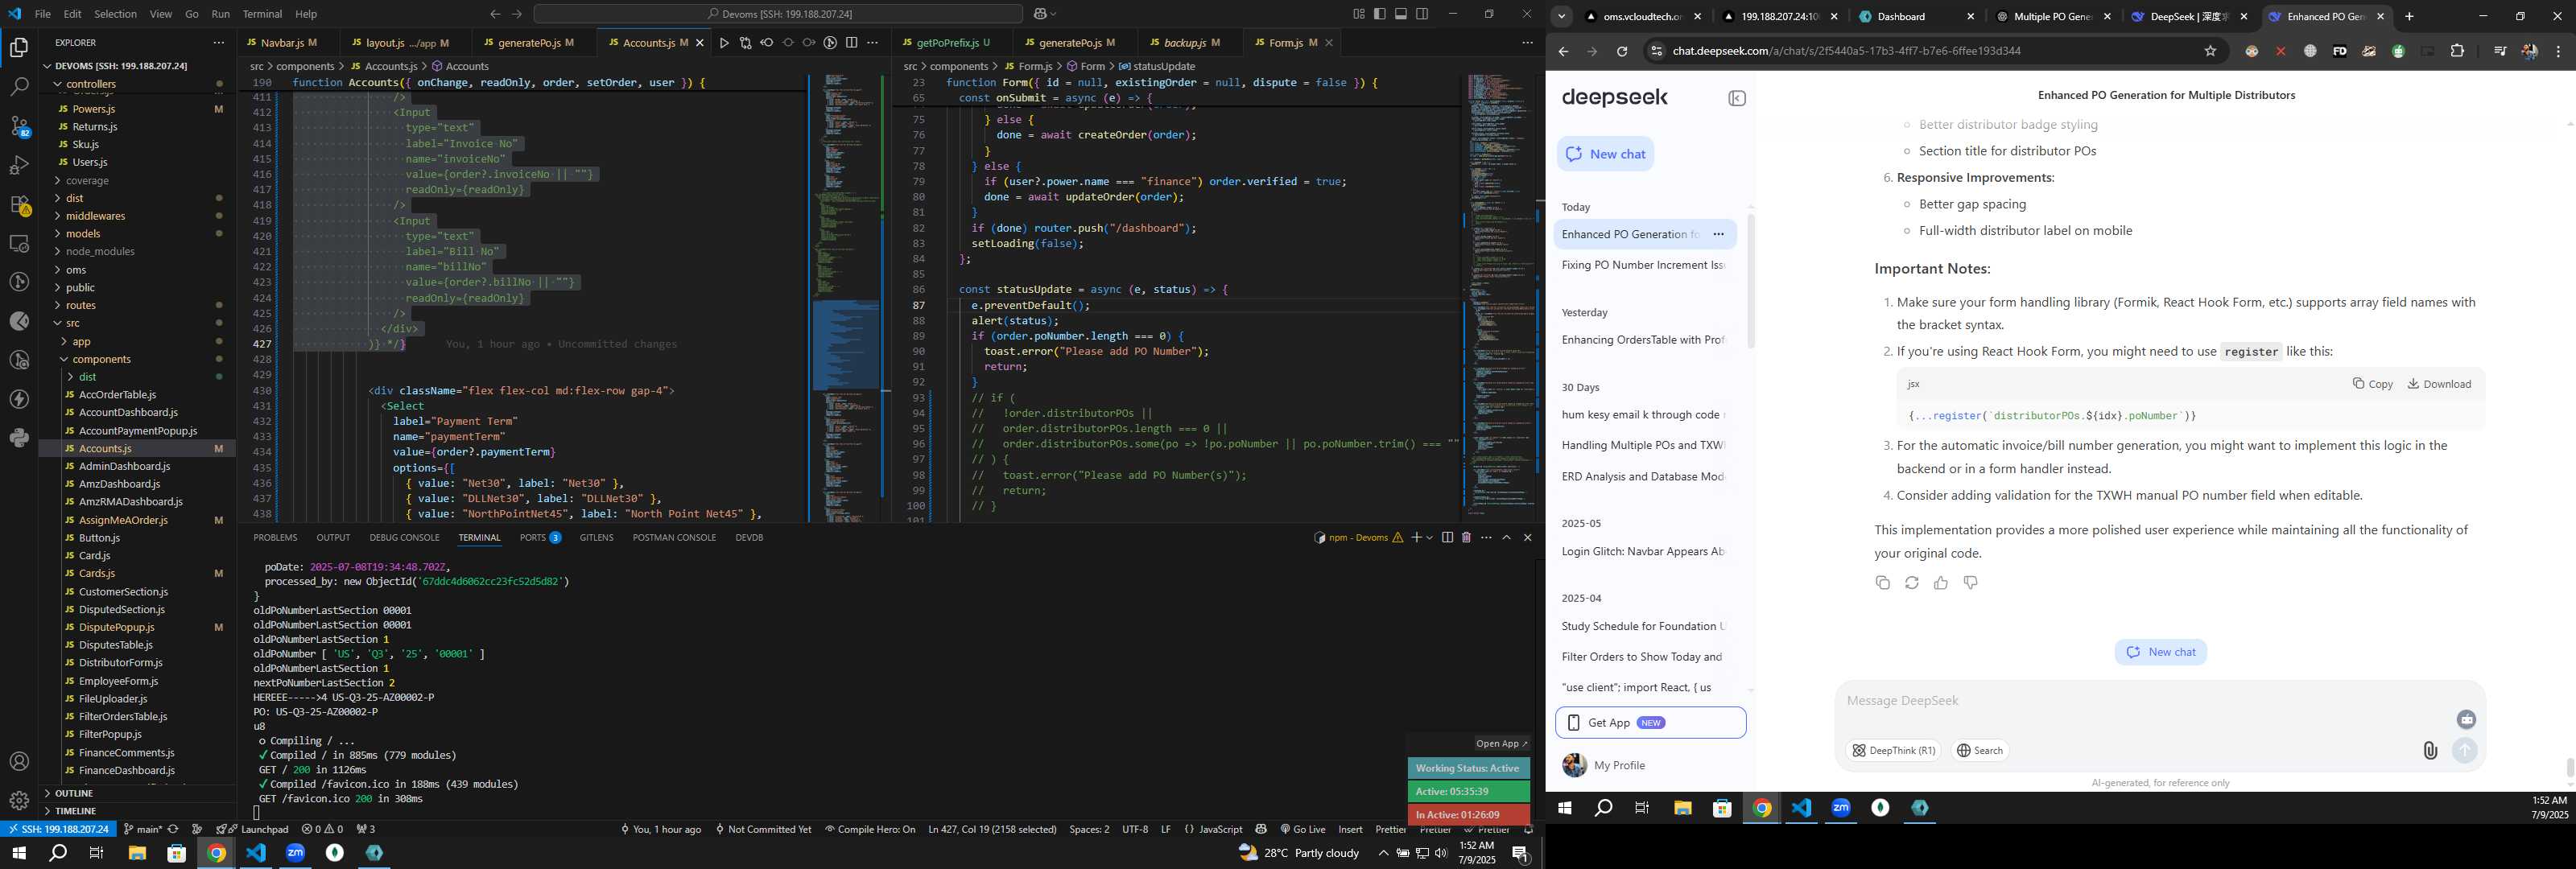Toggle DeepThink (R1) mode
2576x869 pixels.
coord(1893,751)
